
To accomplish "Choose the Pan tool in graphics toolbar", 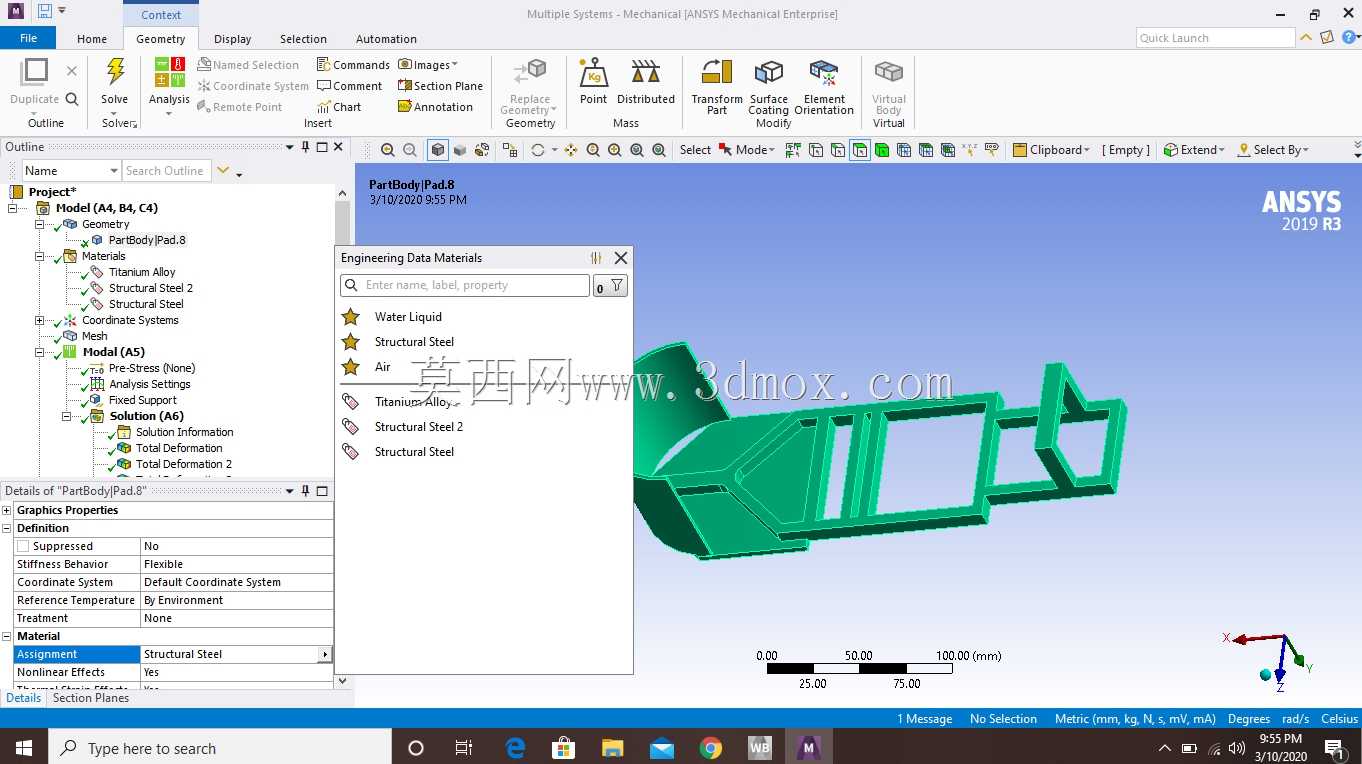I will [571, 150].
